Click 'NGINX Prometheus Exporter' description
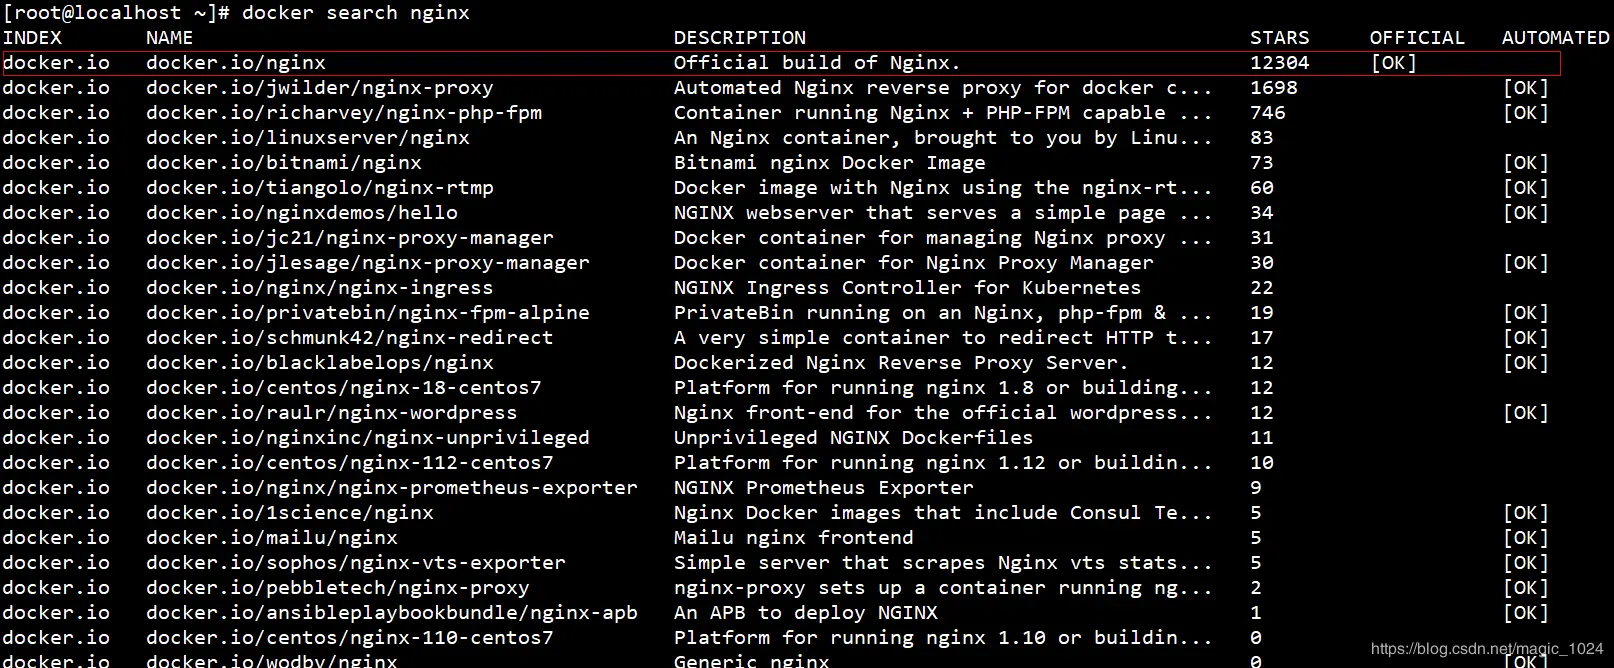The width and height of the screenshot is (1614, 668). click(824, 488)
